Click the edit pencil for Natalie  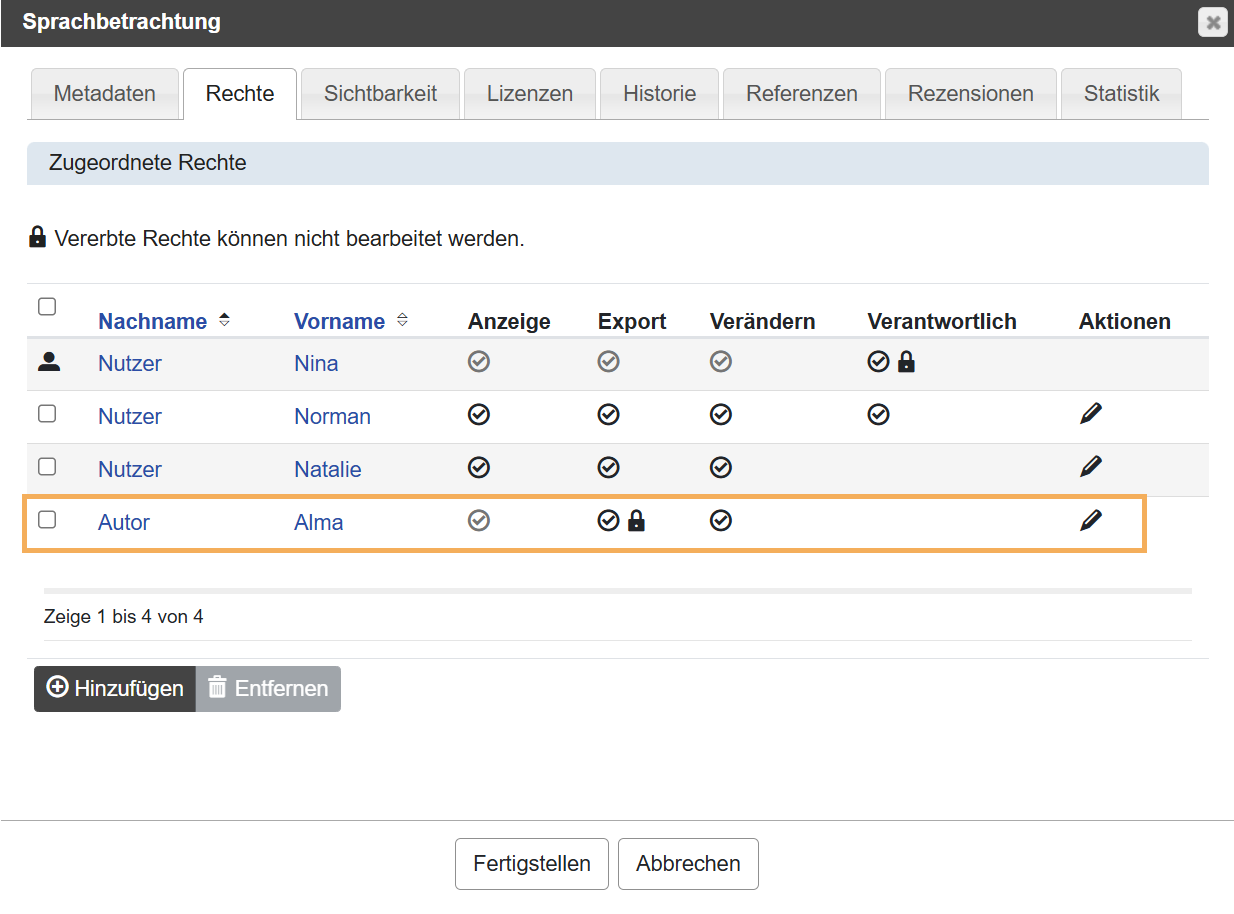(1091, 467)
